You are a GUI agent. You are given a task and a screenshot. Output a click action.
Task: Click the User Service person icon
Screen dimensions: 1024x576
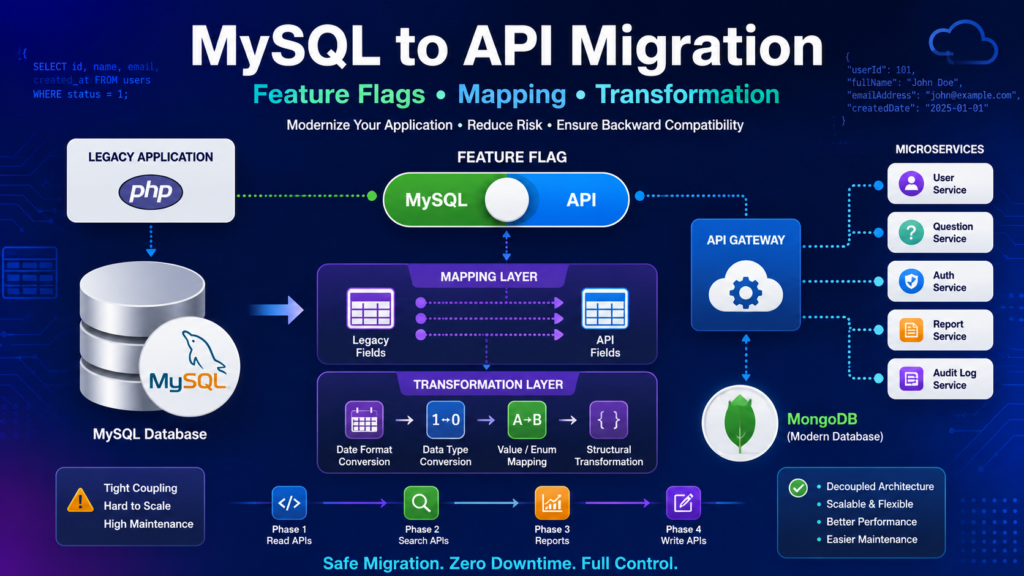point(911,184)
